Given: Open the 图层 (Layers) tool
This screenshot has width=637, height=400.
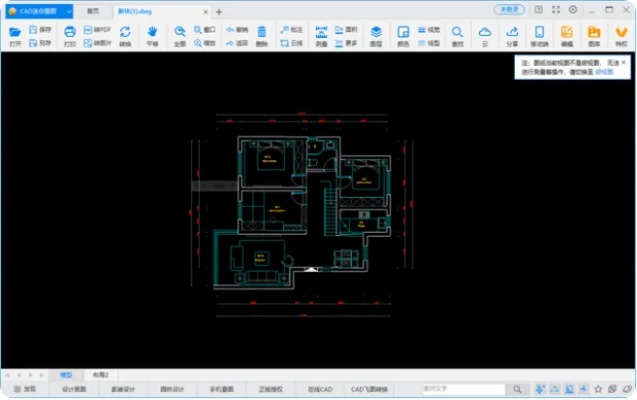Looking at the screenshot, I should point(376,36).
